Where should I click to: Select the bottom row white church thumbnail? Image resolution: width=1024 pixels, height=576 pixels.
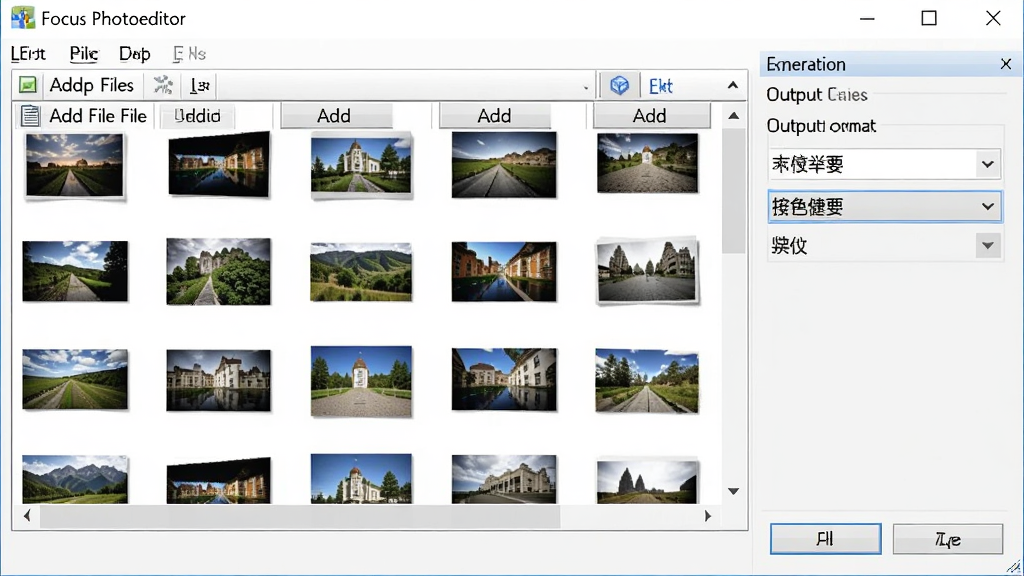(361, 479)
